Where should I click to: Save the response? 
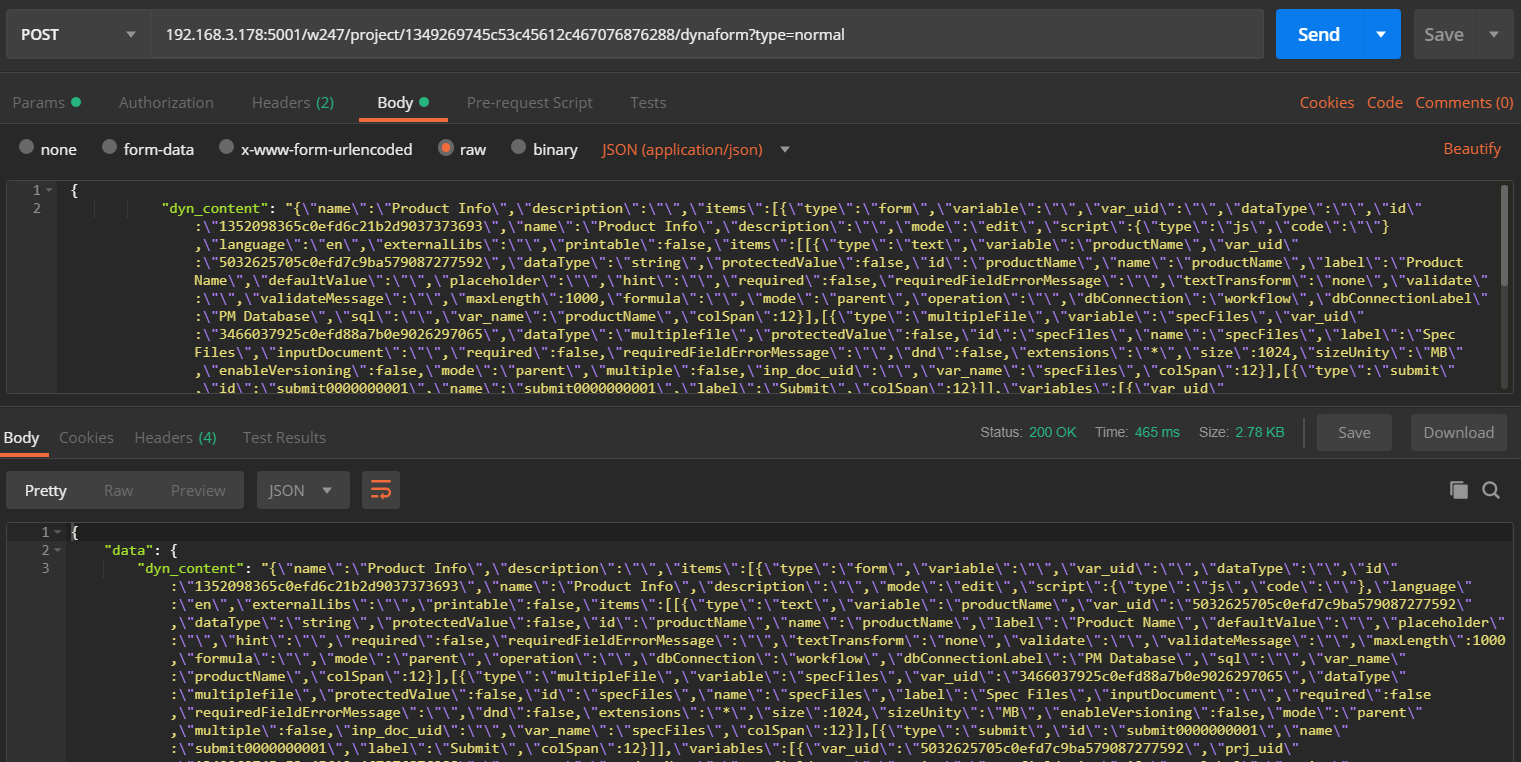pyautogui.click(x=1354, y=432)
